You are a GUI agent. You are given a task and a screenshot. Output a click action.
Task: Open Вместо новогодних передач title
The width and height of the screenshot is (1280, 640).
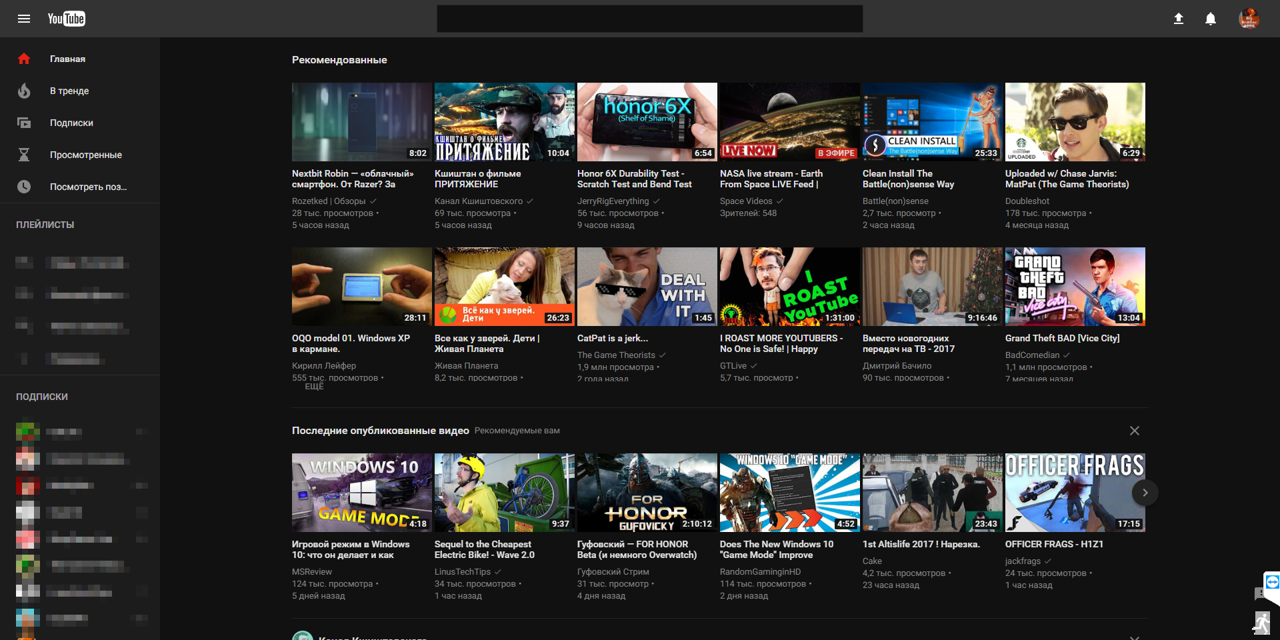[909, 344]
